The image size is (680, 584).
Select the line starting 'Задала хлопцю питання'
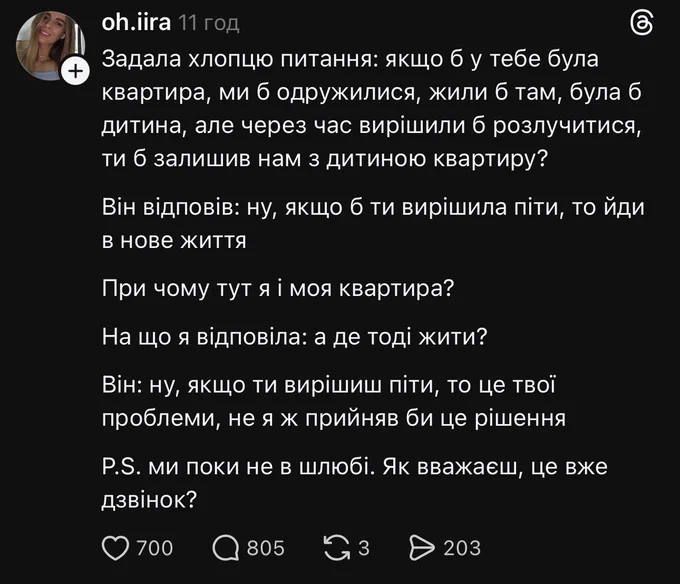click(x=350, y=59)
